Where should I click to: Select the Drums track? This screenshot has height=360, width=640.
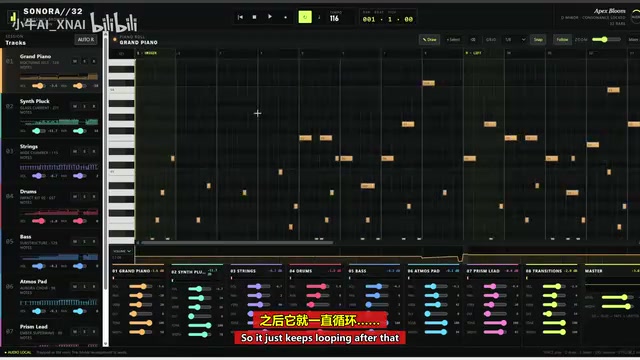(x=51, y=206)
